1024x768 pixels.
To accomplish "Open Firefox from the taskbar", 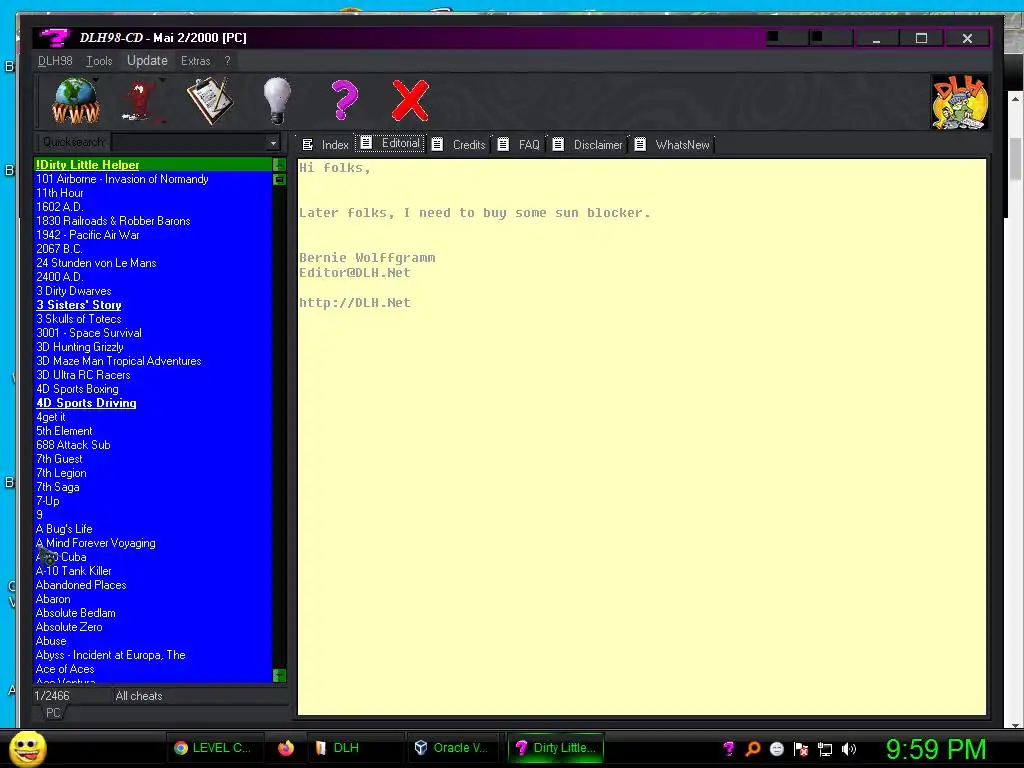I will click(x=285, y=748).
